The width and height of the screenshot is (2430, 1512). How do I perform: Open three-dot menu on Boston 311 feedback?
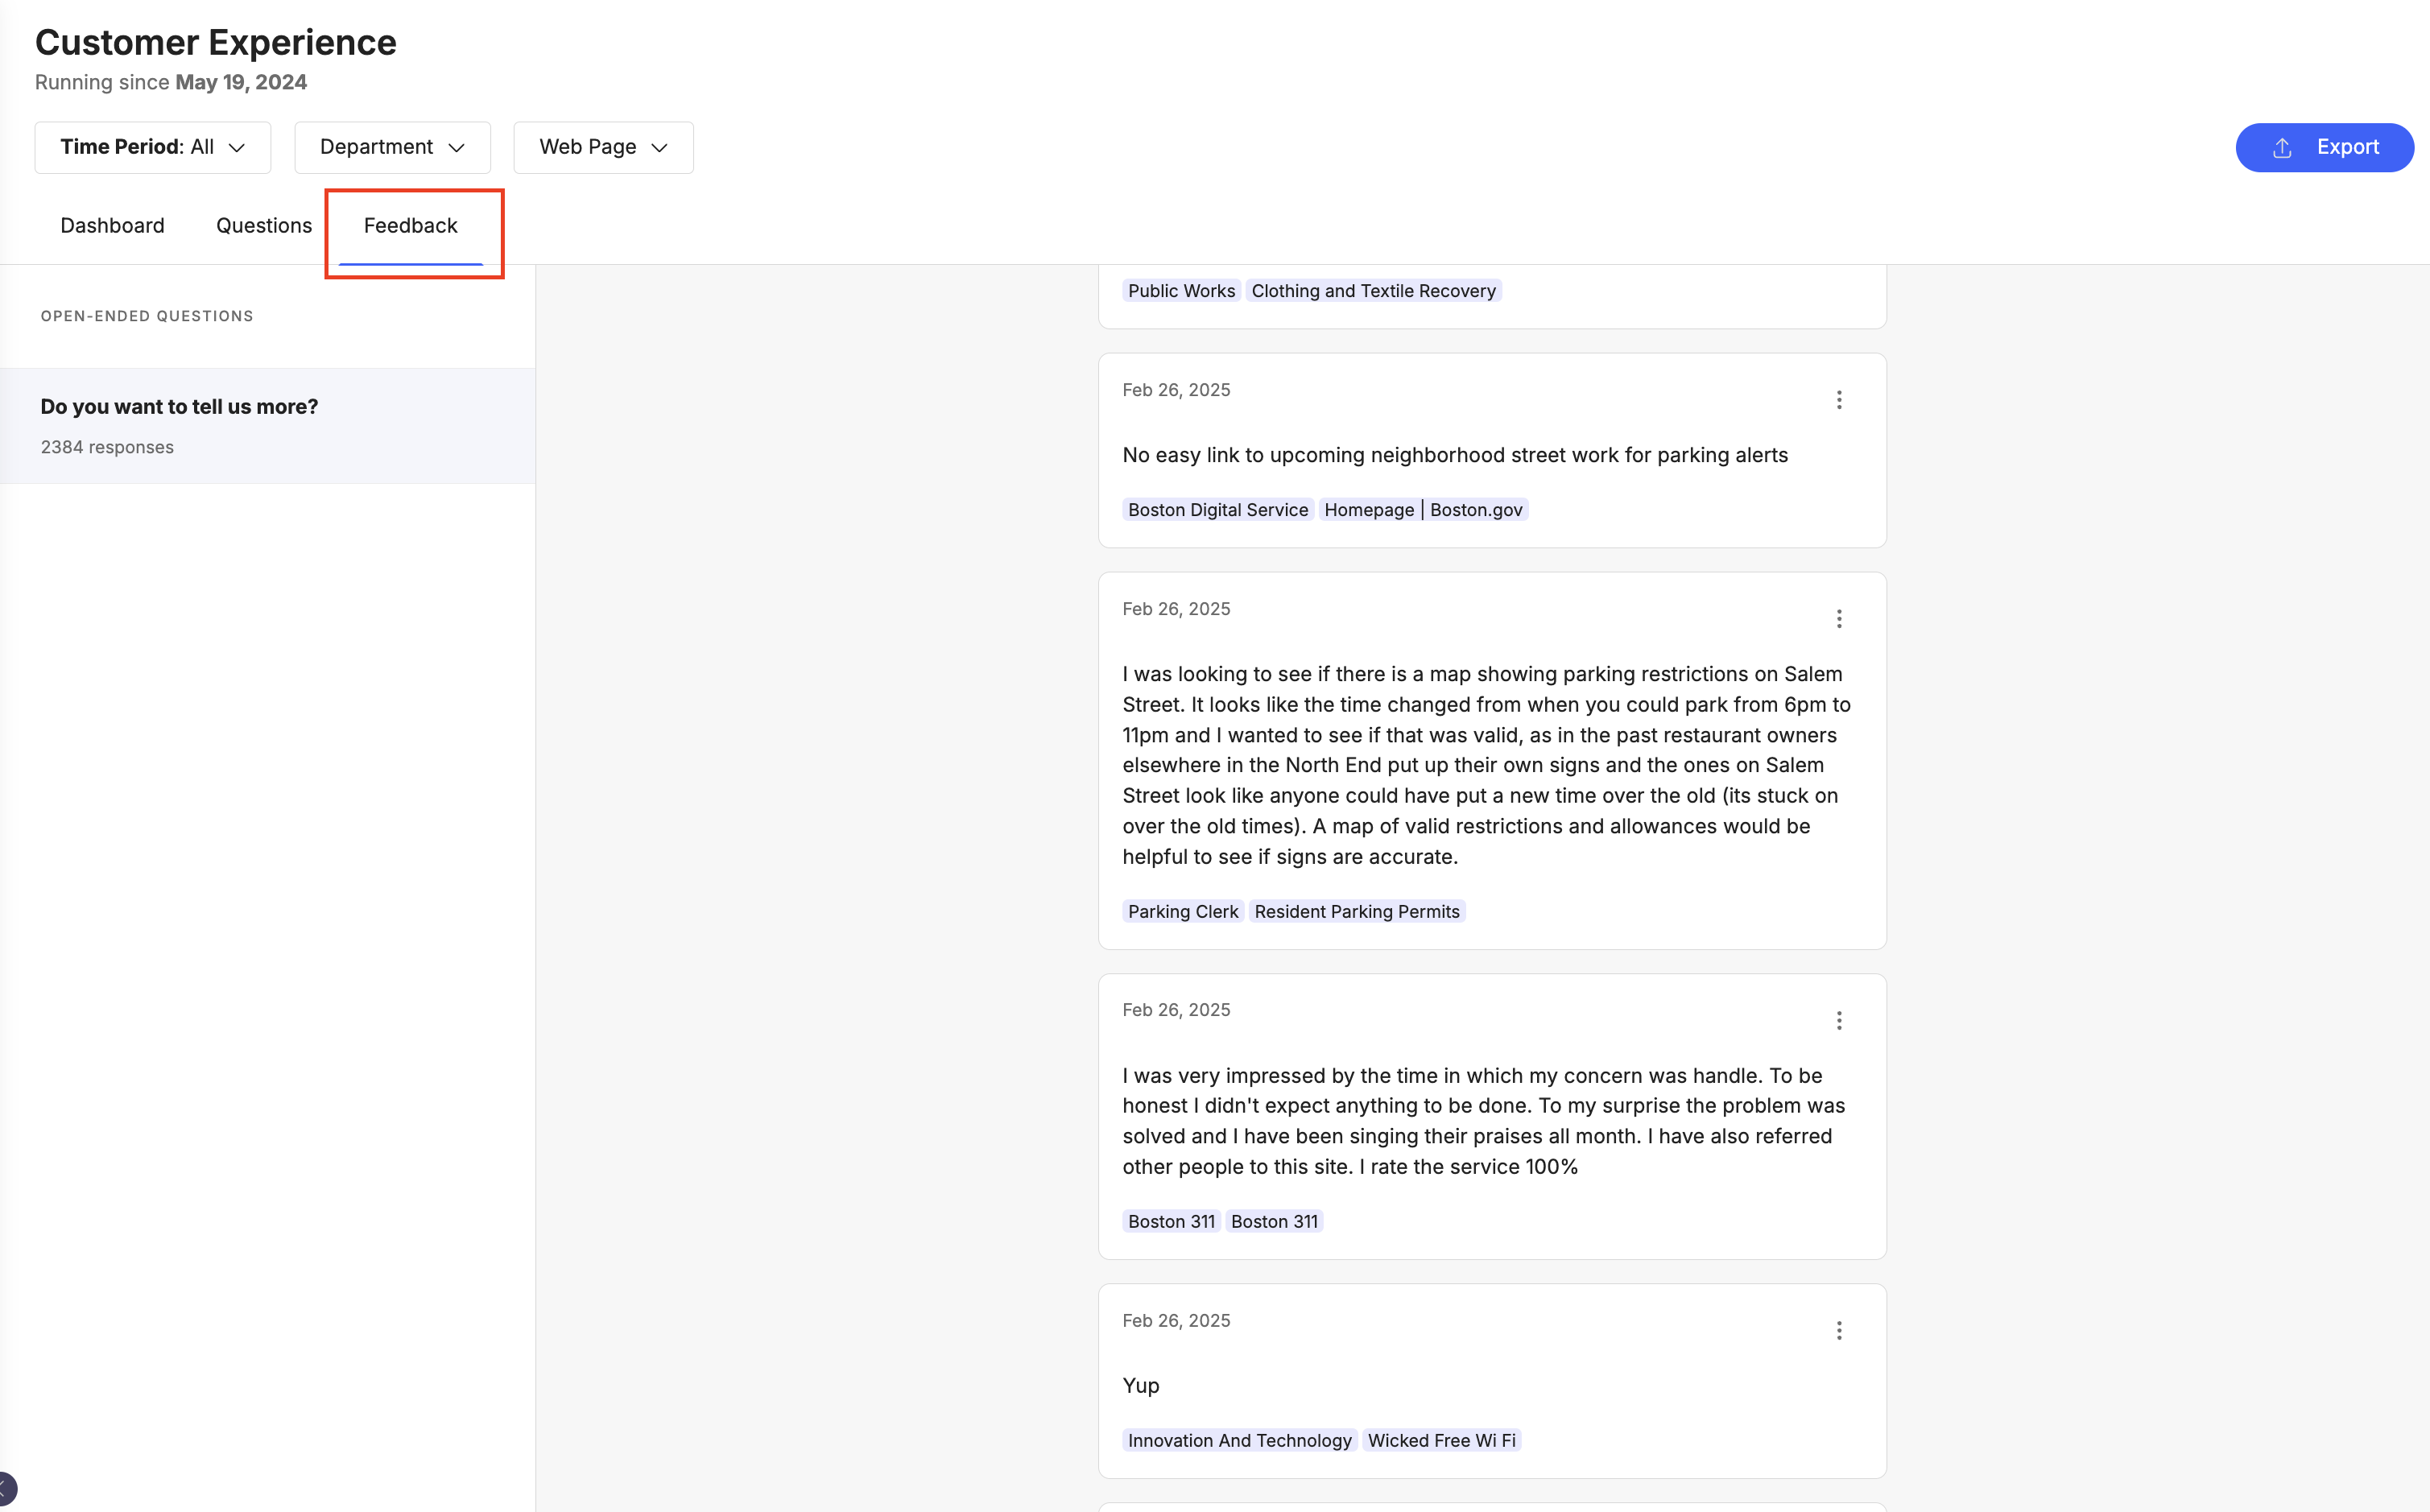click(1838, 1020)
